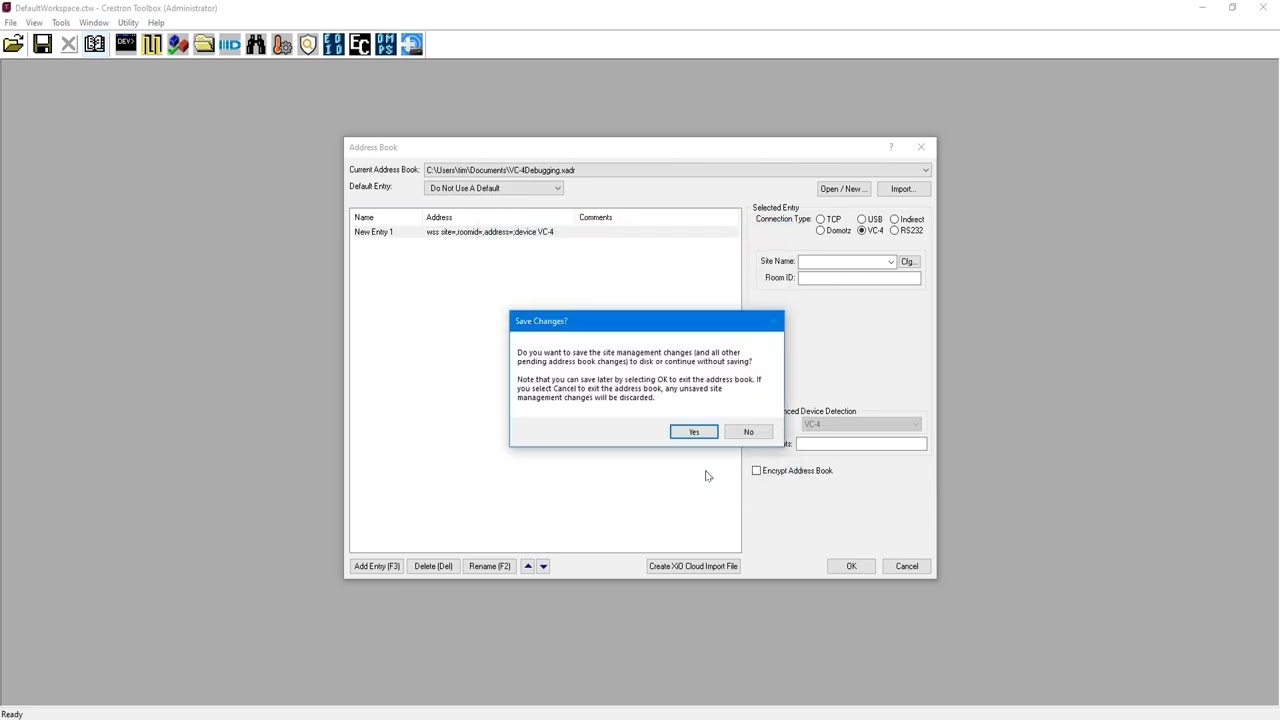Open the File menu

point(11,22)
